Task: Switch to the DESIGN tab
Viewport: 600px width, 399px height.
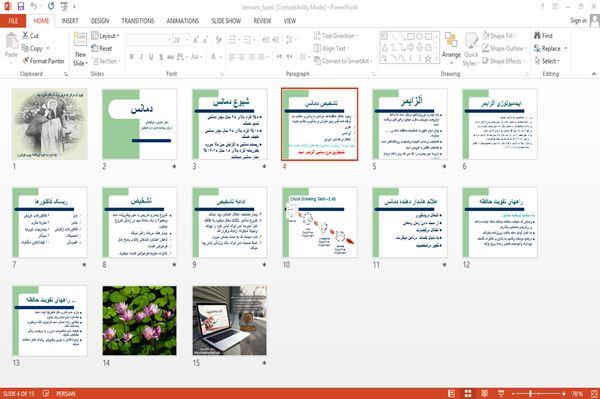Action: (x=100, y=21)
